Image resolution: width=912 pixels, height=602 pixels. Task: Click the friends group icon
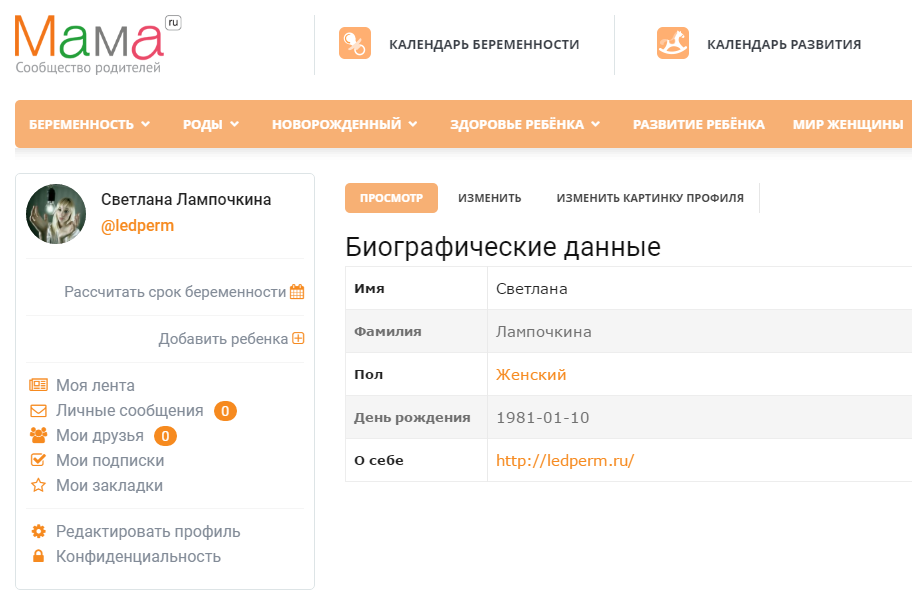point(39,436)
